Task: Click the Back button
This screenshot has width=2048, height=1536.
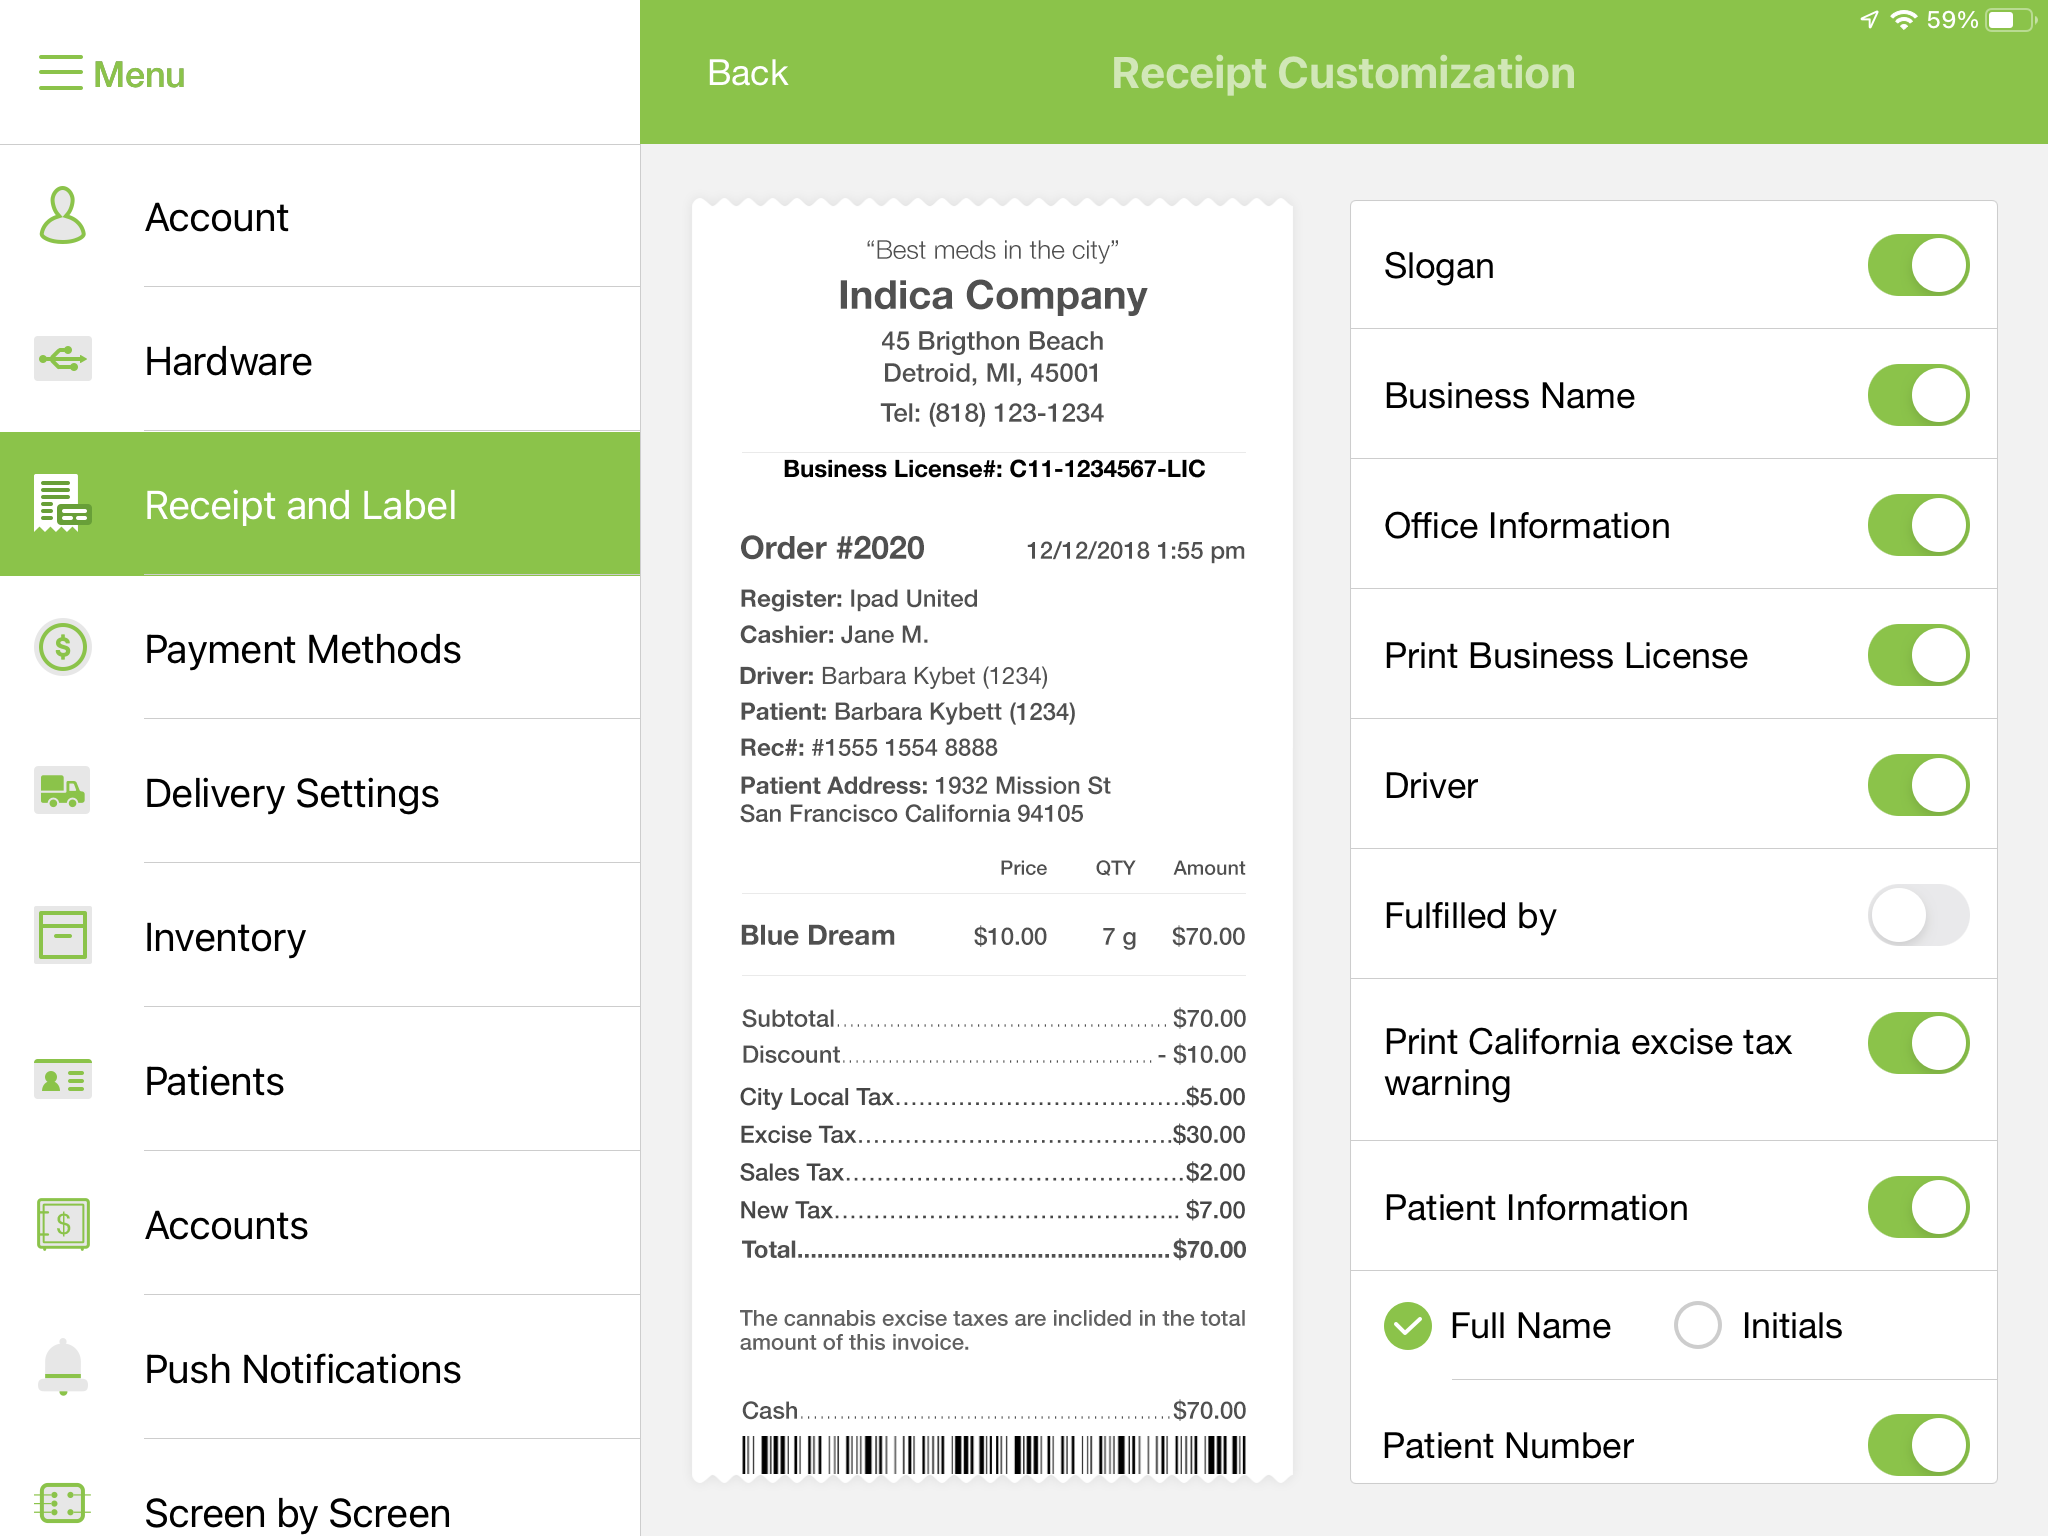Action: pyautogui.click(x=746, y=72)
